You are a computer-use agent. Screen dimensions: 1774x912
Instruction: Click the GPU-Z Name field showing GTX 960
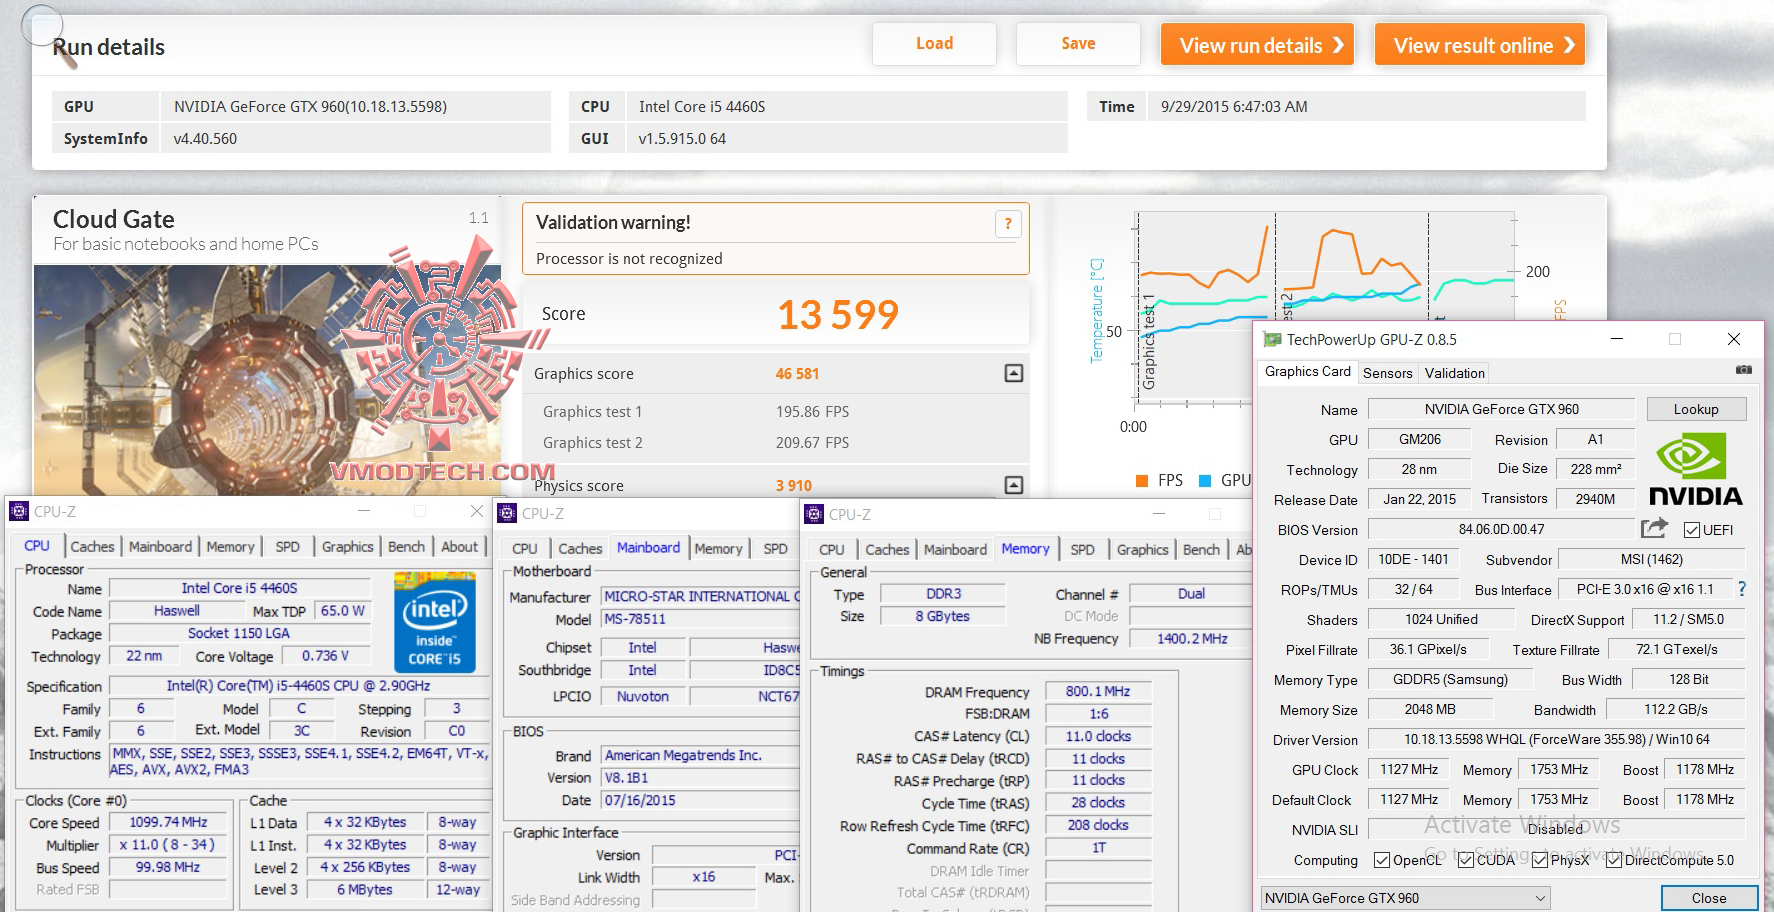(x=1501, y=409)
